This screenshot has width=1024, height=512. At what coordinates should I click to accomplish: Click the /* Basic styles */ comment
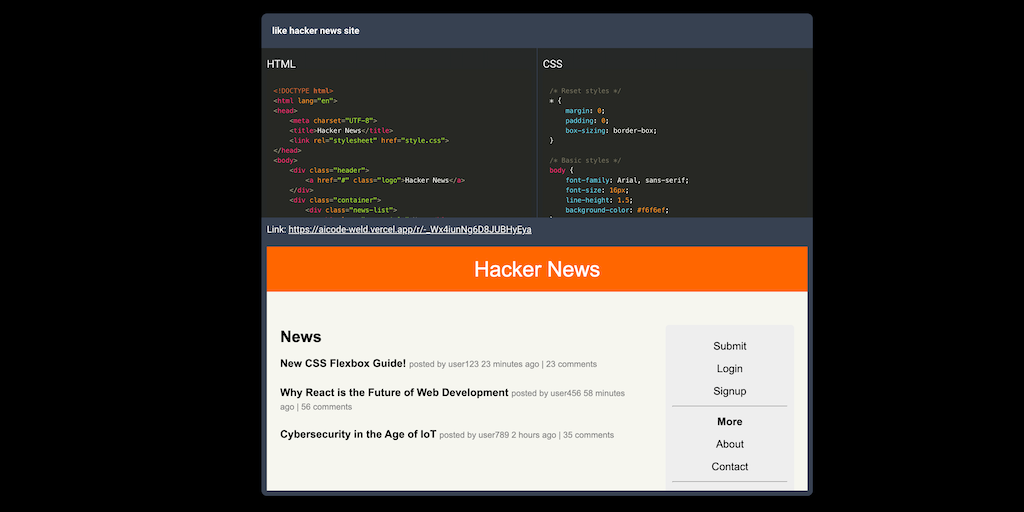pyautogui.click(x=585, y=160)
